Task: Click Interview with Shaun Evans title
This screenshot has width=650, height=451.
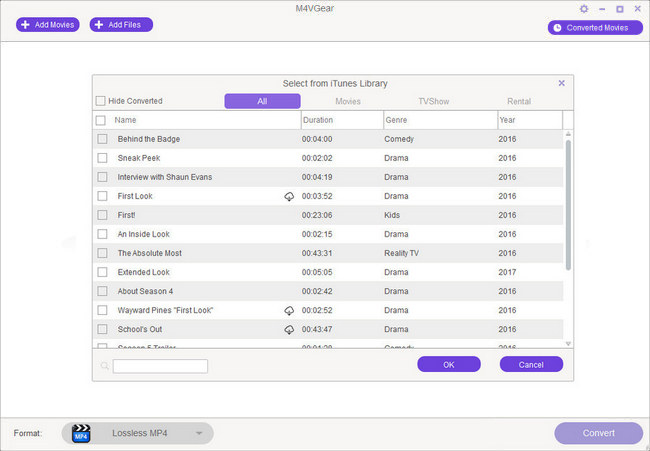Action: (x=165, y=177)
